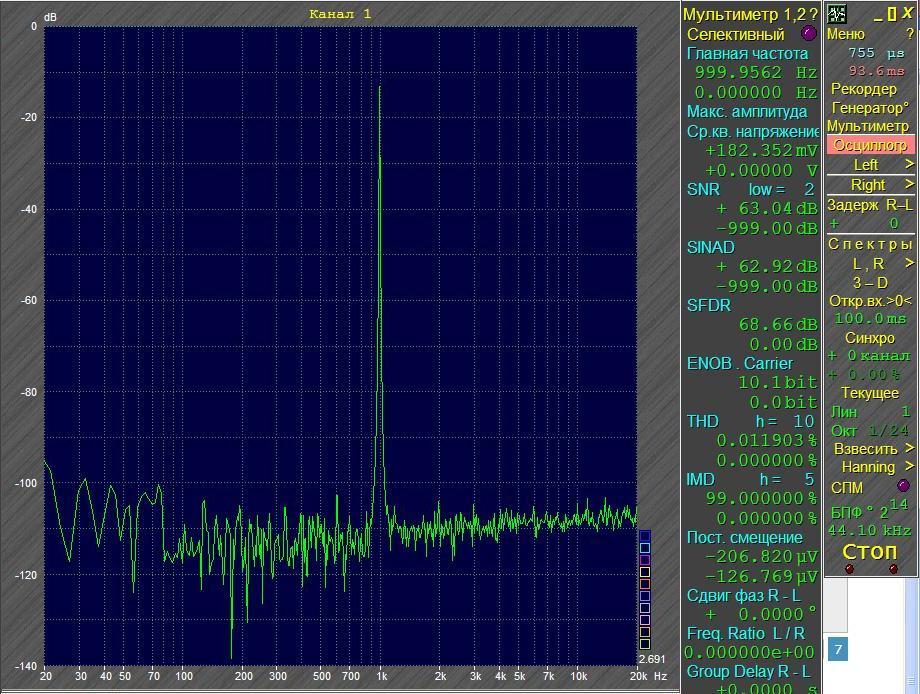Click the Канал 1 plot title
Viewport: 920px width, 694px height.
340,13
